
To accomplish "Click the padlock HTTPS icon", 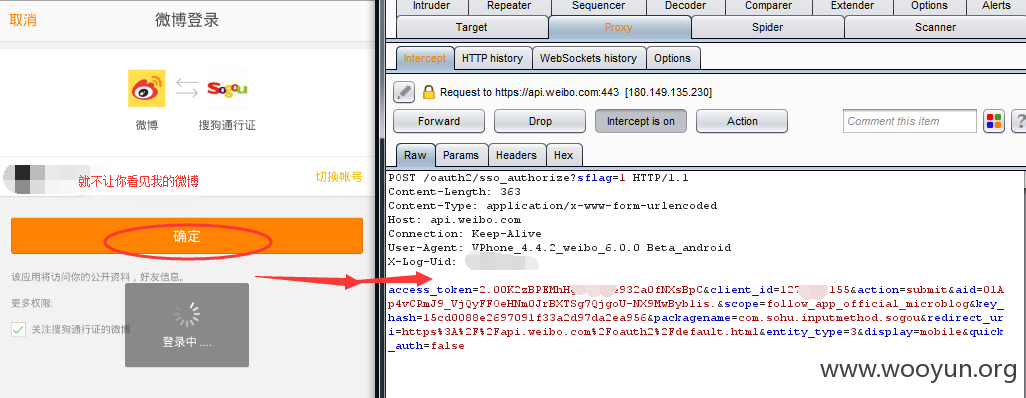I will [x=429, y=92].
